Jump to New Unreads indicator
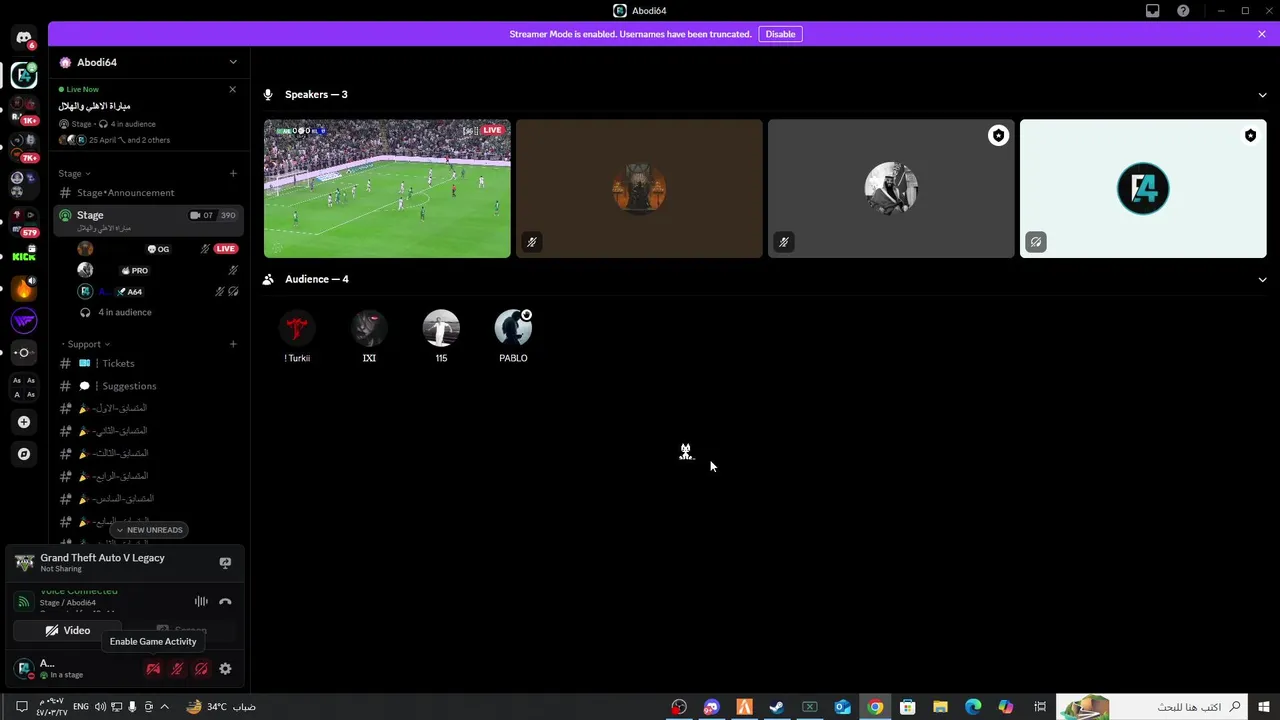 click(x=149, y=530)
